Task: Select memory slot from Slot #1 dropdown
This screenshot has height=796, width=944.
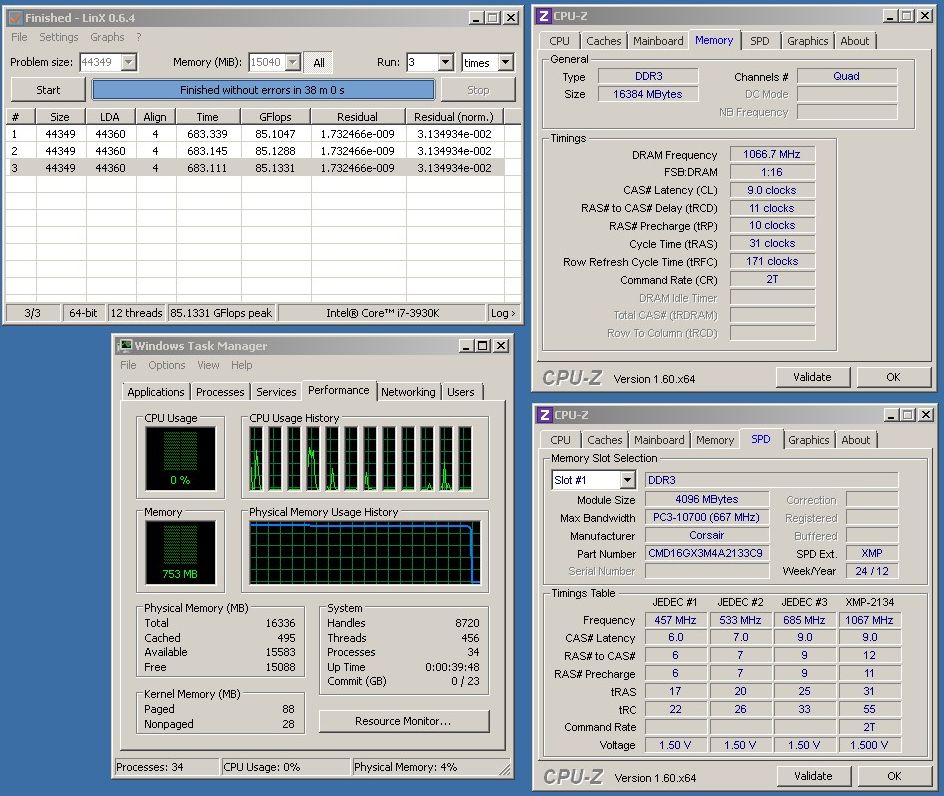Action: click(x=627, y=481)
